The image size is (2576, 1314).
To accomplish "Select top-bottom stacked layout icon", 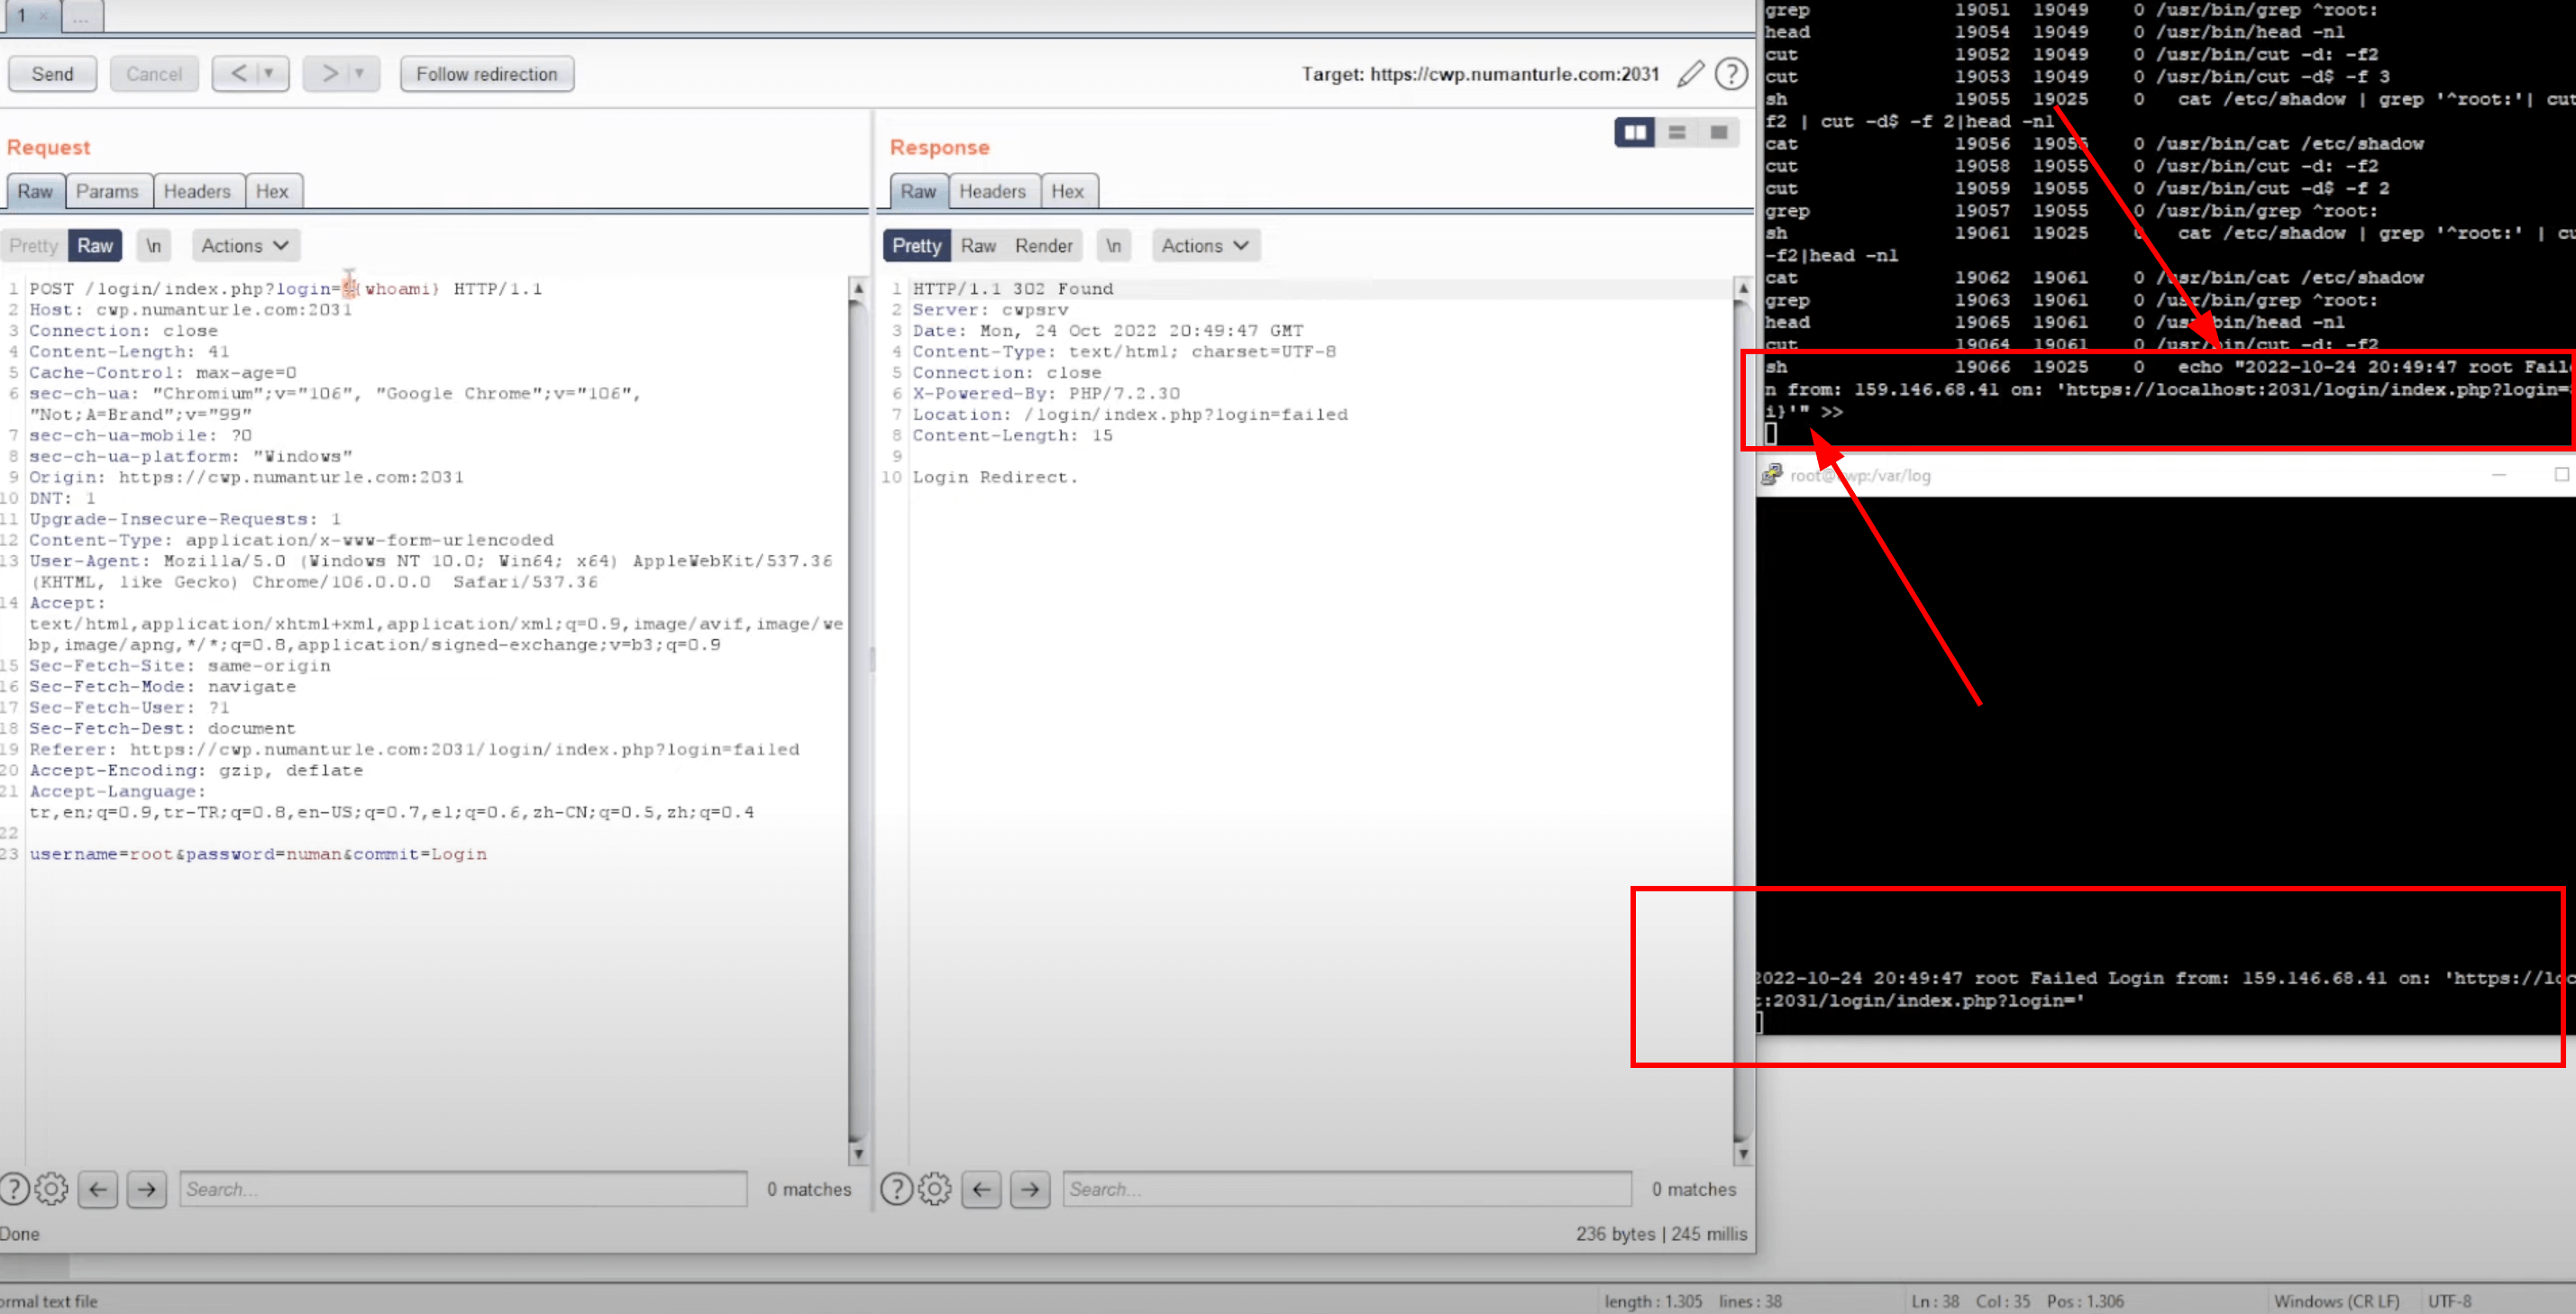I will pos(1677,132).
